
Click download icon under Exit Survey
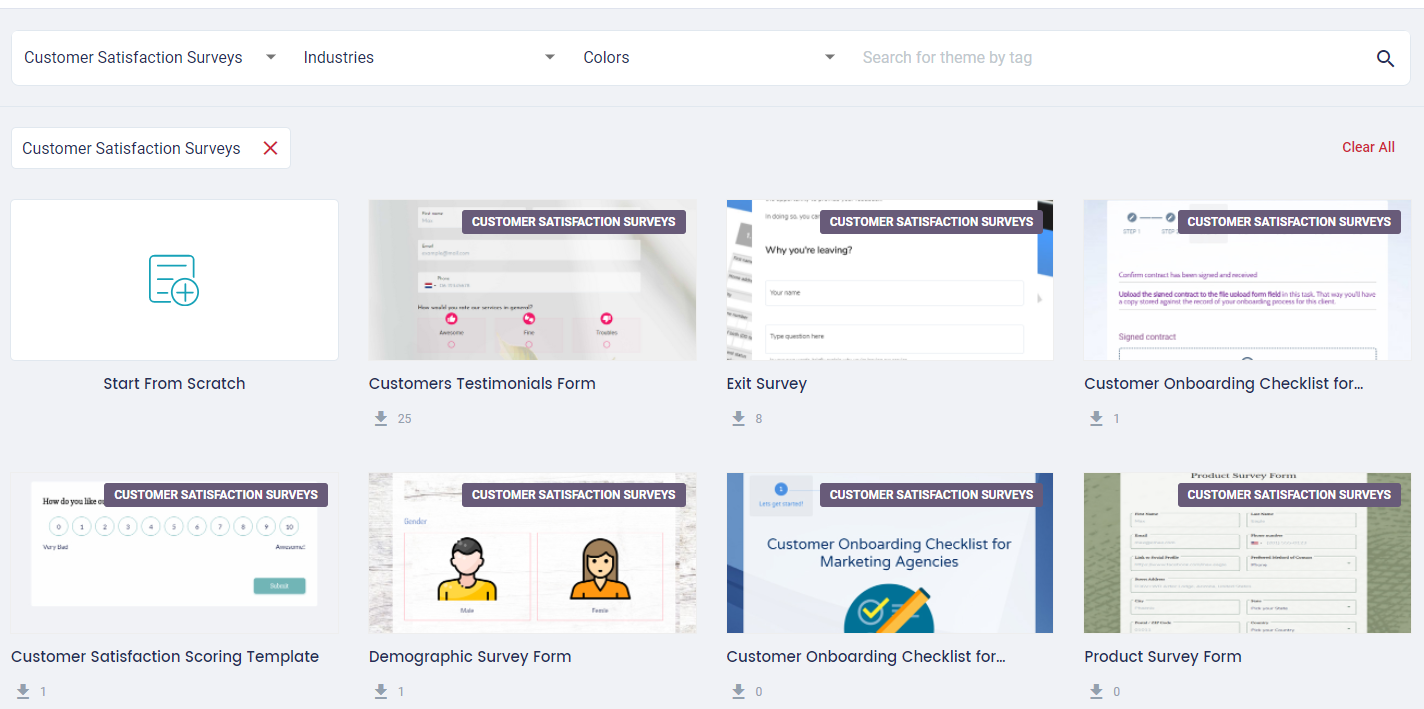click(739, 418)
